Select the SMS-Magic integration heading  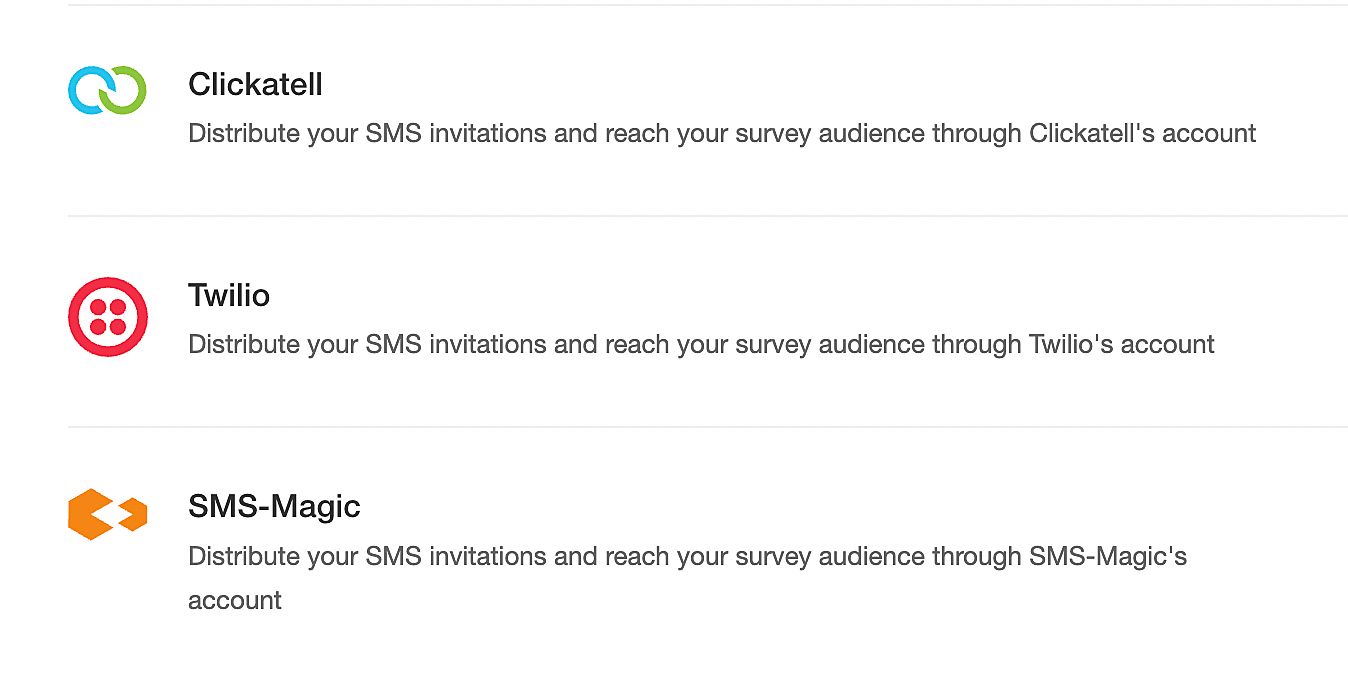274,507
